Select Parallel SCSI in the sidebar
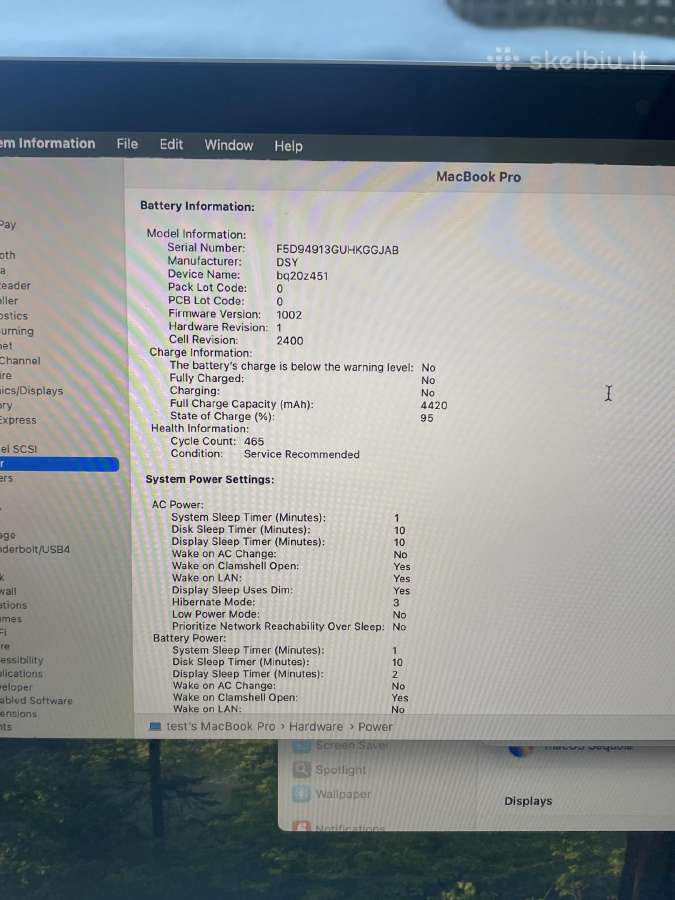 pyautogui.click(x=19, y=449)
